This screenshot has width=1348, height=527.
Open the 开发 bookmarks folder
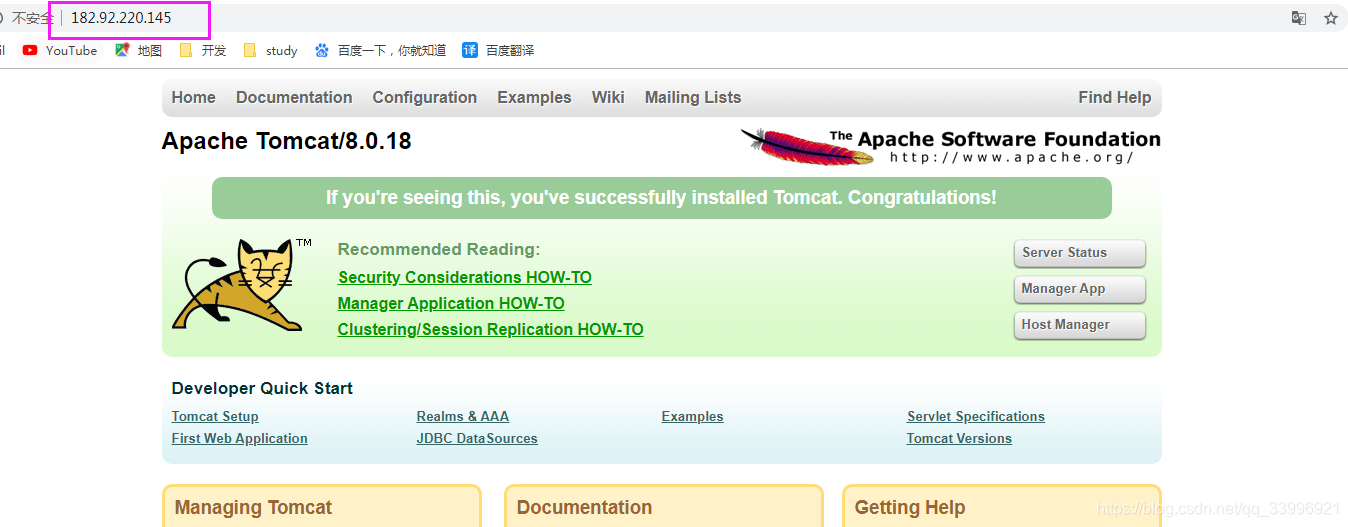point(203,50)
